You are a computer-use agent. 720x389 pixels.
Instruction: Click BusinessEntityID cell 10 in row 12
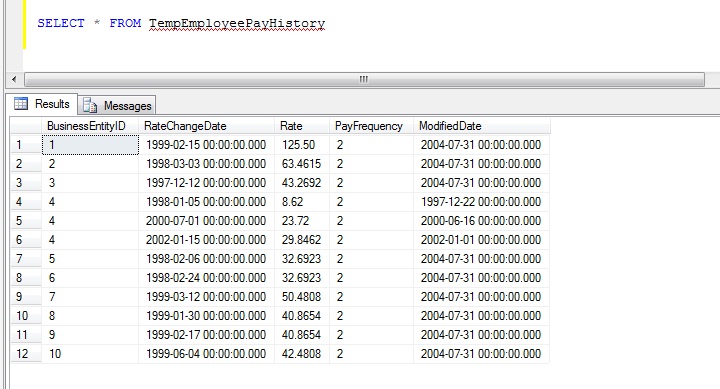(x=90, y=354)
